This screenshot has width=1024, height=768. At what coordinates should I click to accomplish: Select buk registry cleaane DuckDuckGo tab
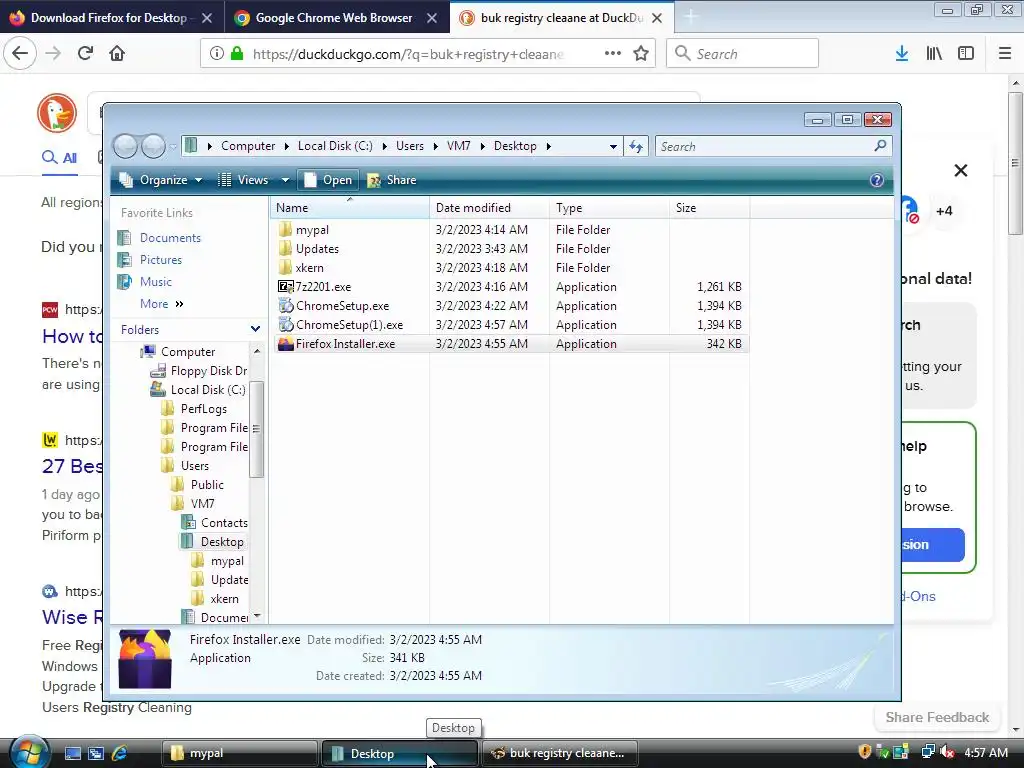[562, 18]
